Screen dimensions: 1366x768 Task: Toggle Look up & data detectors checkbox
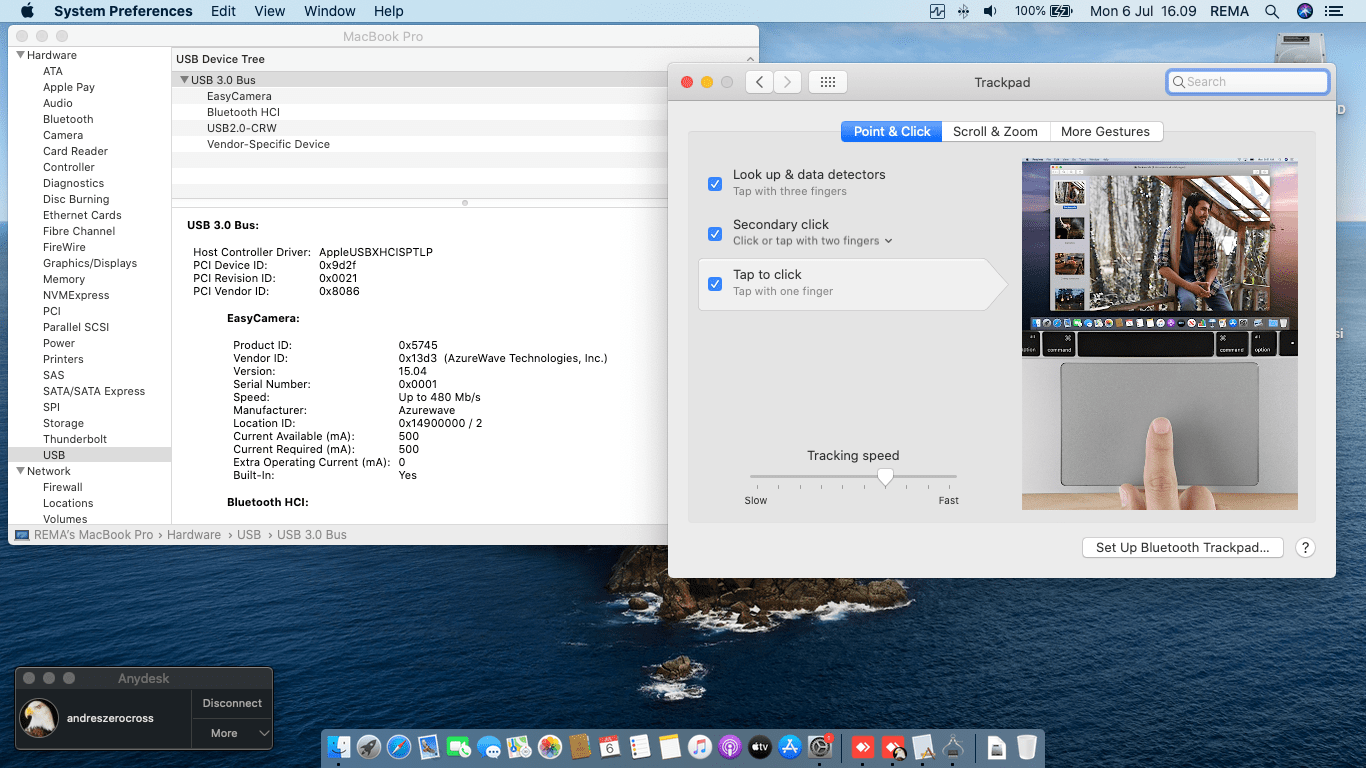pos(715,184)
